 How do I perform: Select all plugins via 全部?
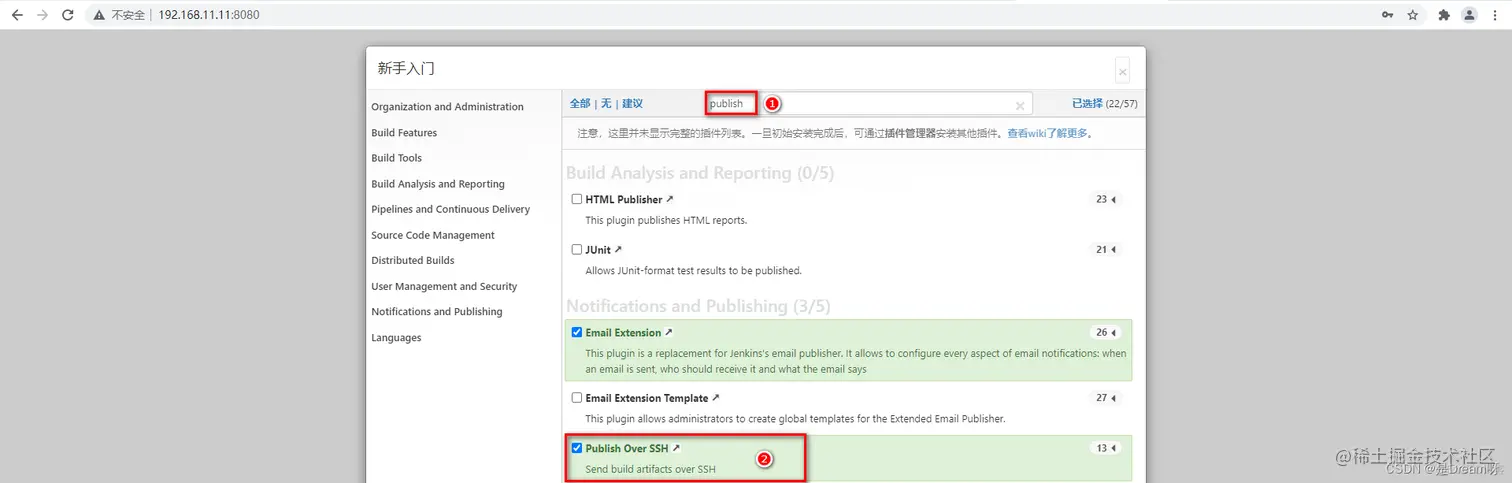click(580, 103)
